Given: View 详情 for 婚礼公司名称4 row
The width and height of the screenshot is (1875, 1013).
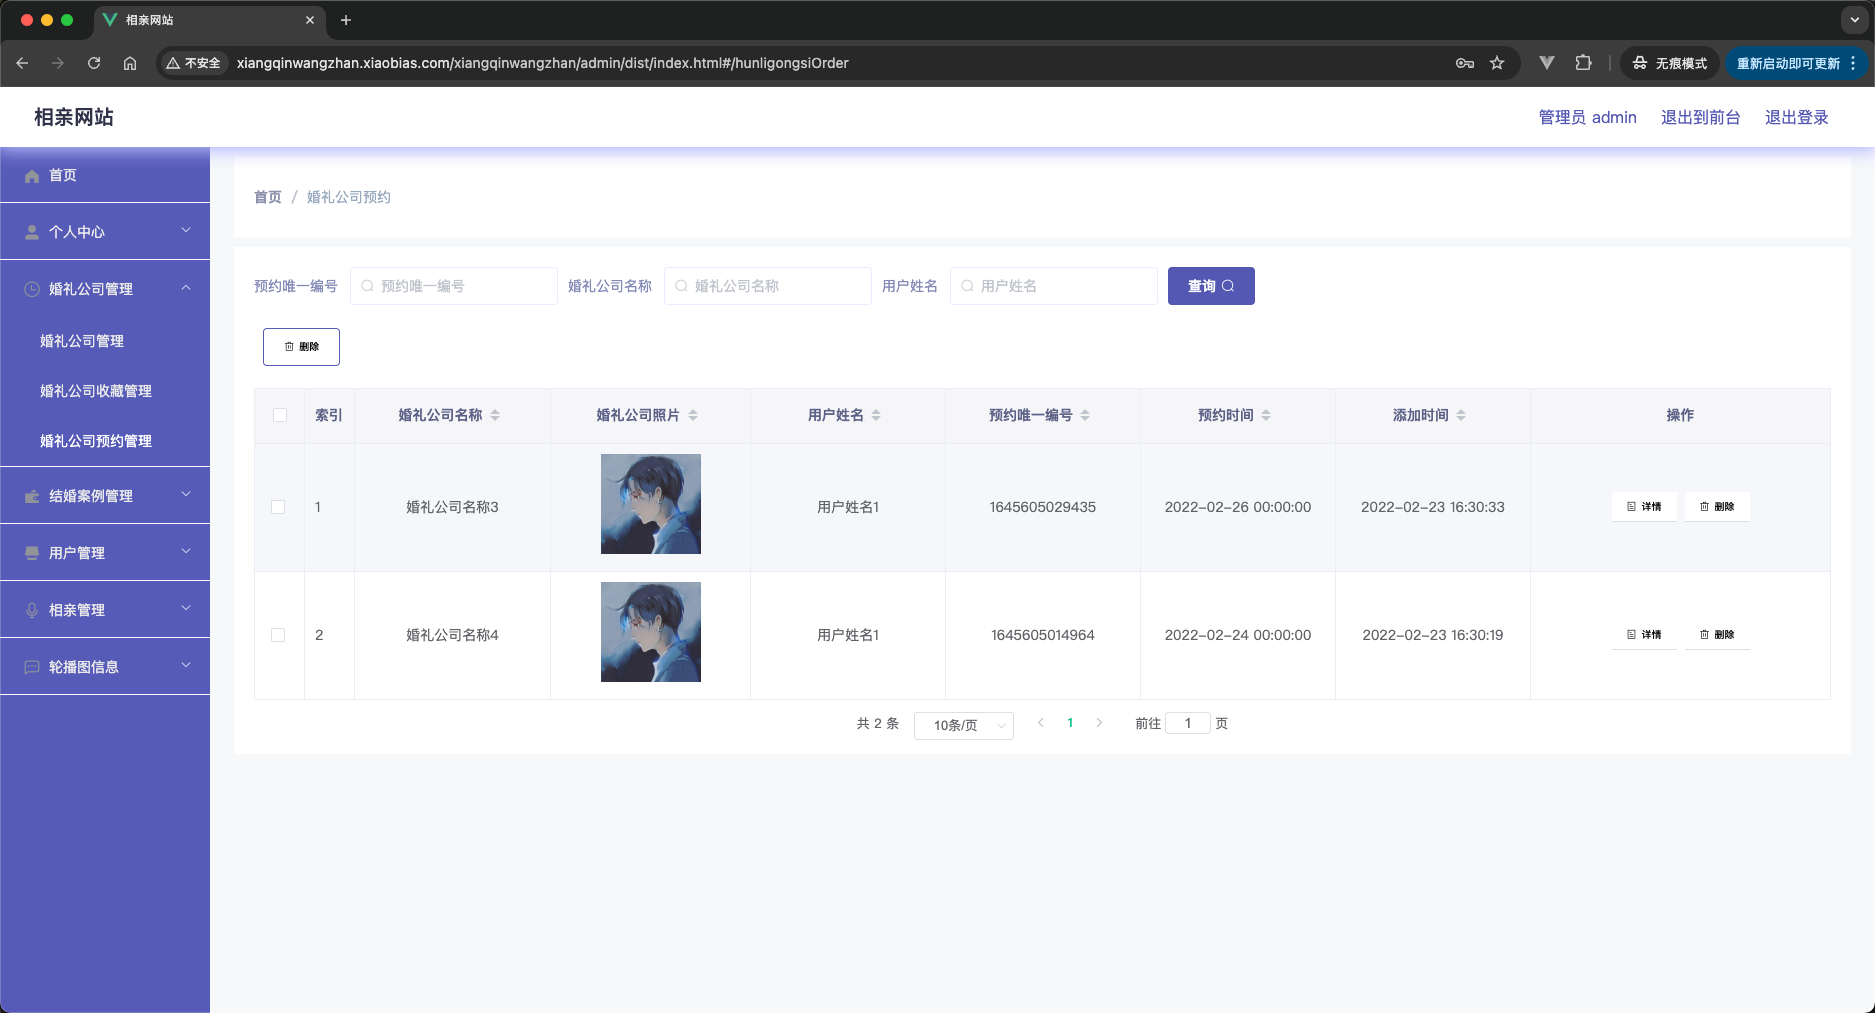Looking at the screenshot, I should click(x=1644, y=635).
